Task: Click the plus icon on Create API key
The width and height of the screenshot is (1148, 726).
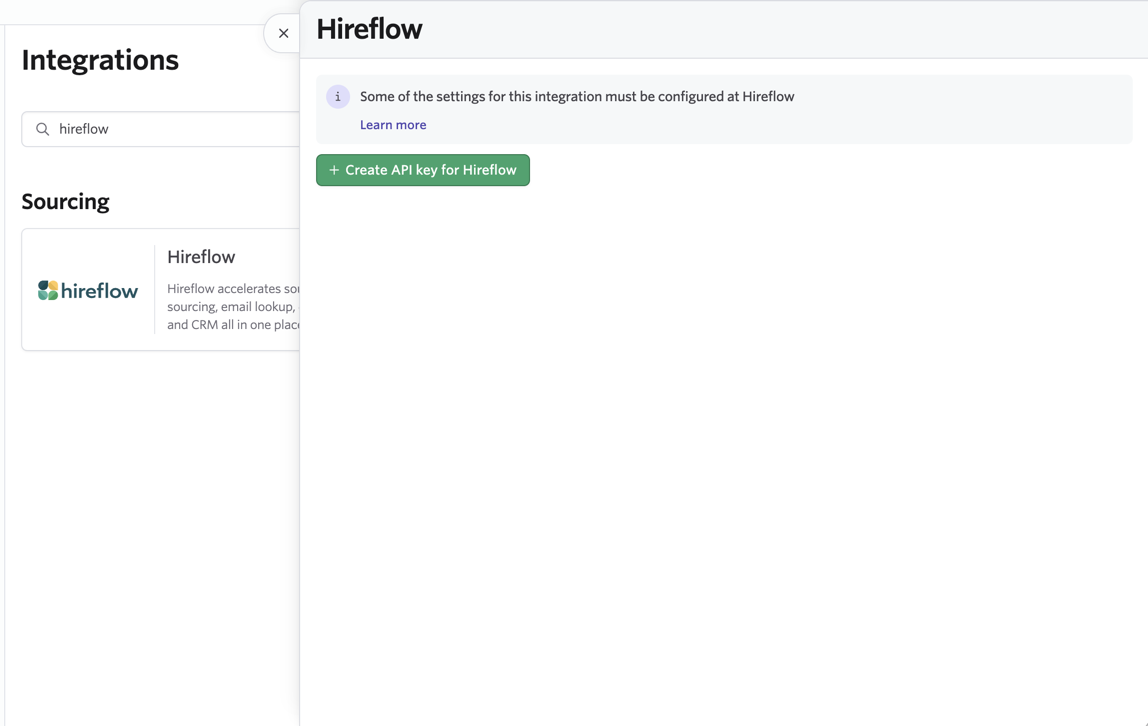Action: click(334, 170)
